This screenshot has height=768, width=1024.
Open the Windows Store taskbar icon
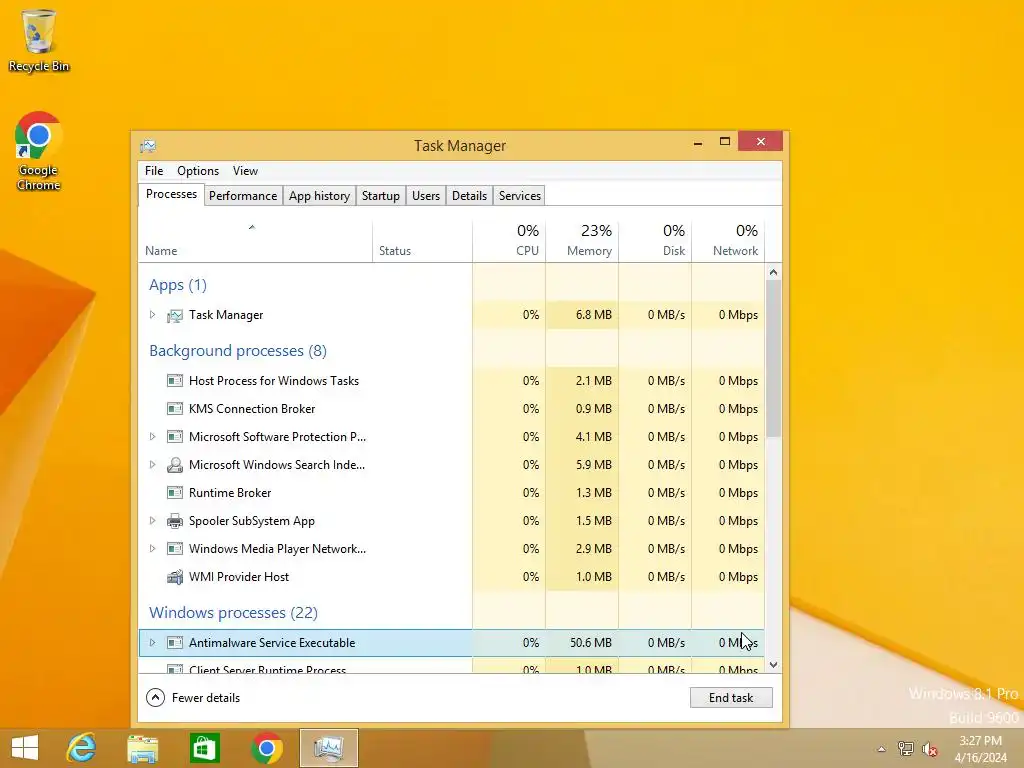204,748
